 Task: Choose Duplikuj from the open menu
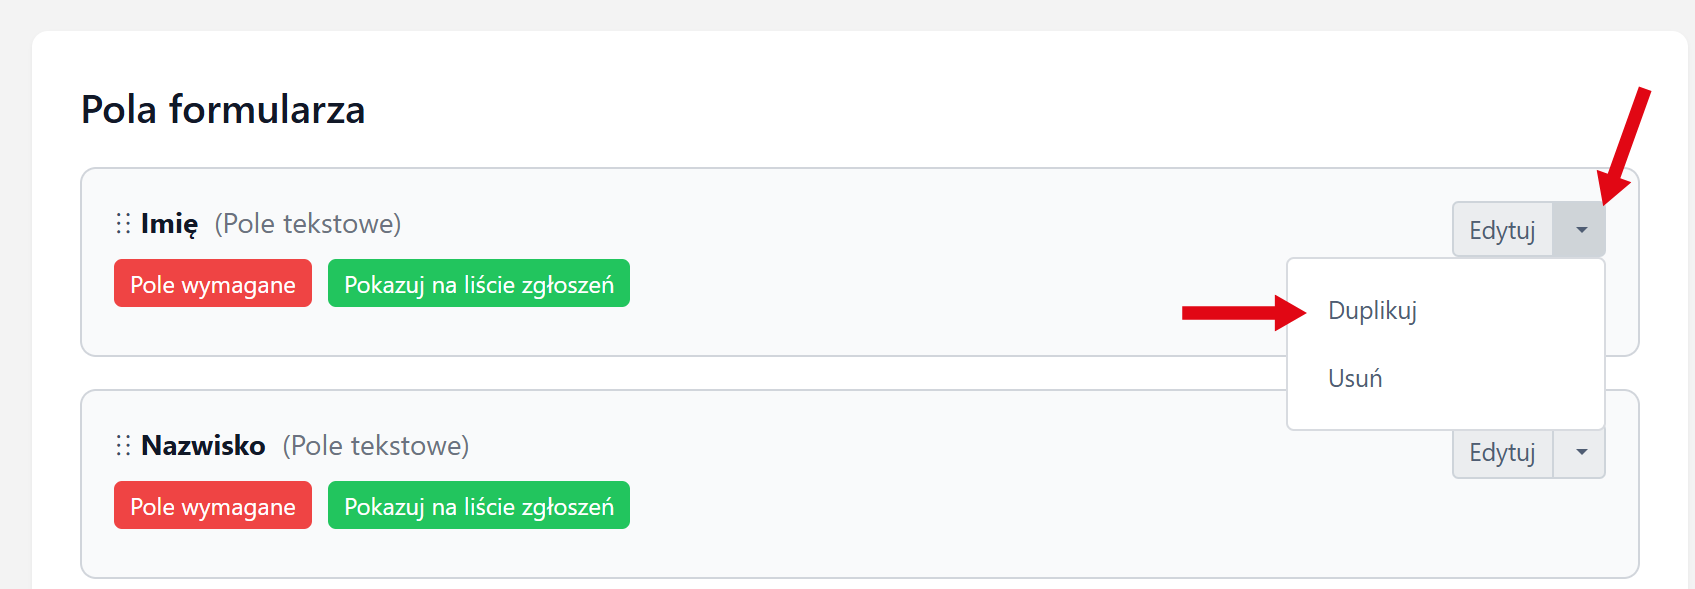(x=1372, y=311)
